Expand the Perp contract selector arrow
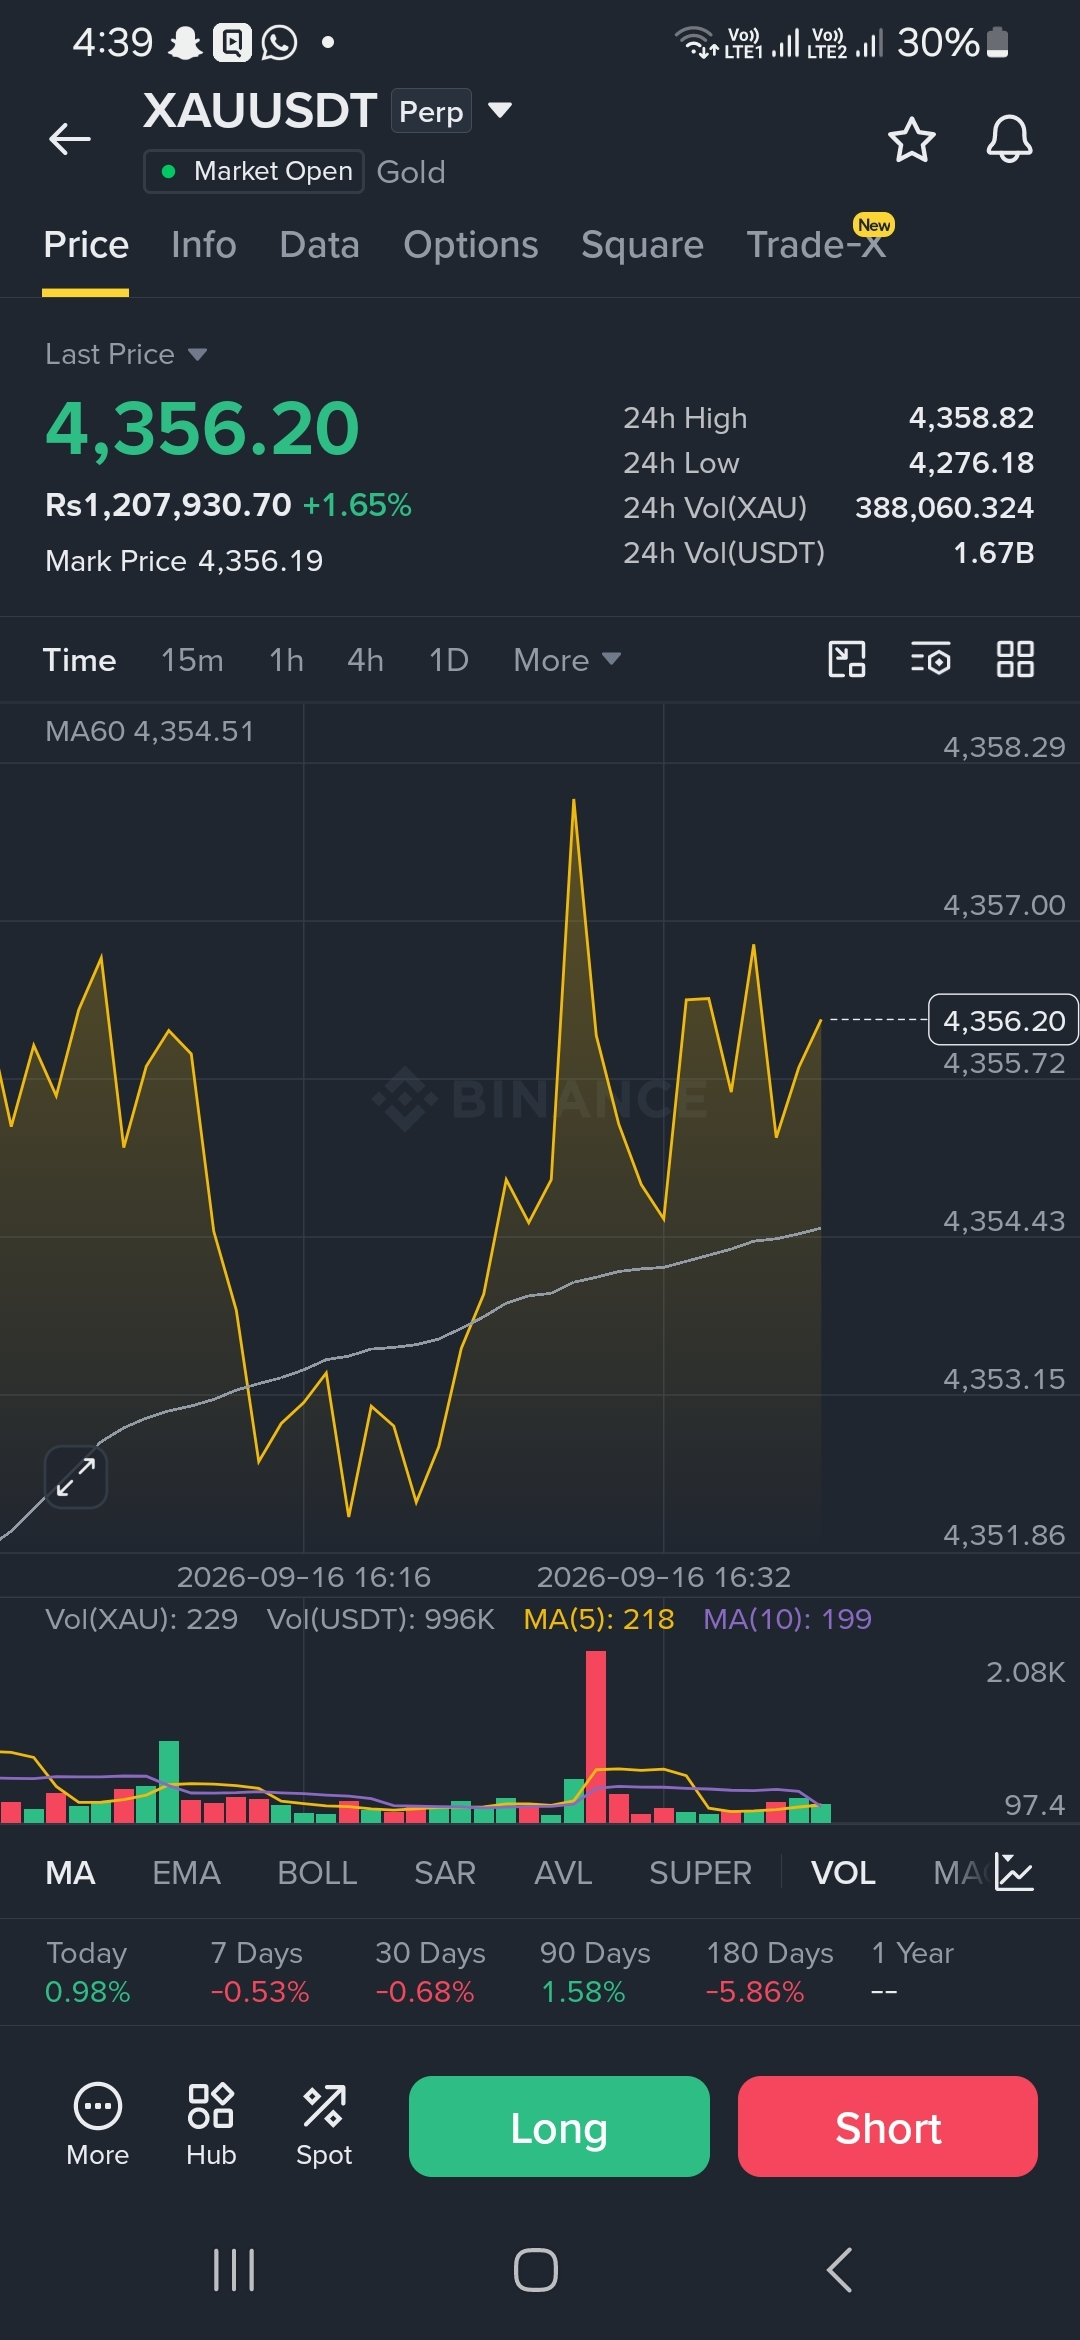This screenshot has width=1080, height=2340. (500, 110)
